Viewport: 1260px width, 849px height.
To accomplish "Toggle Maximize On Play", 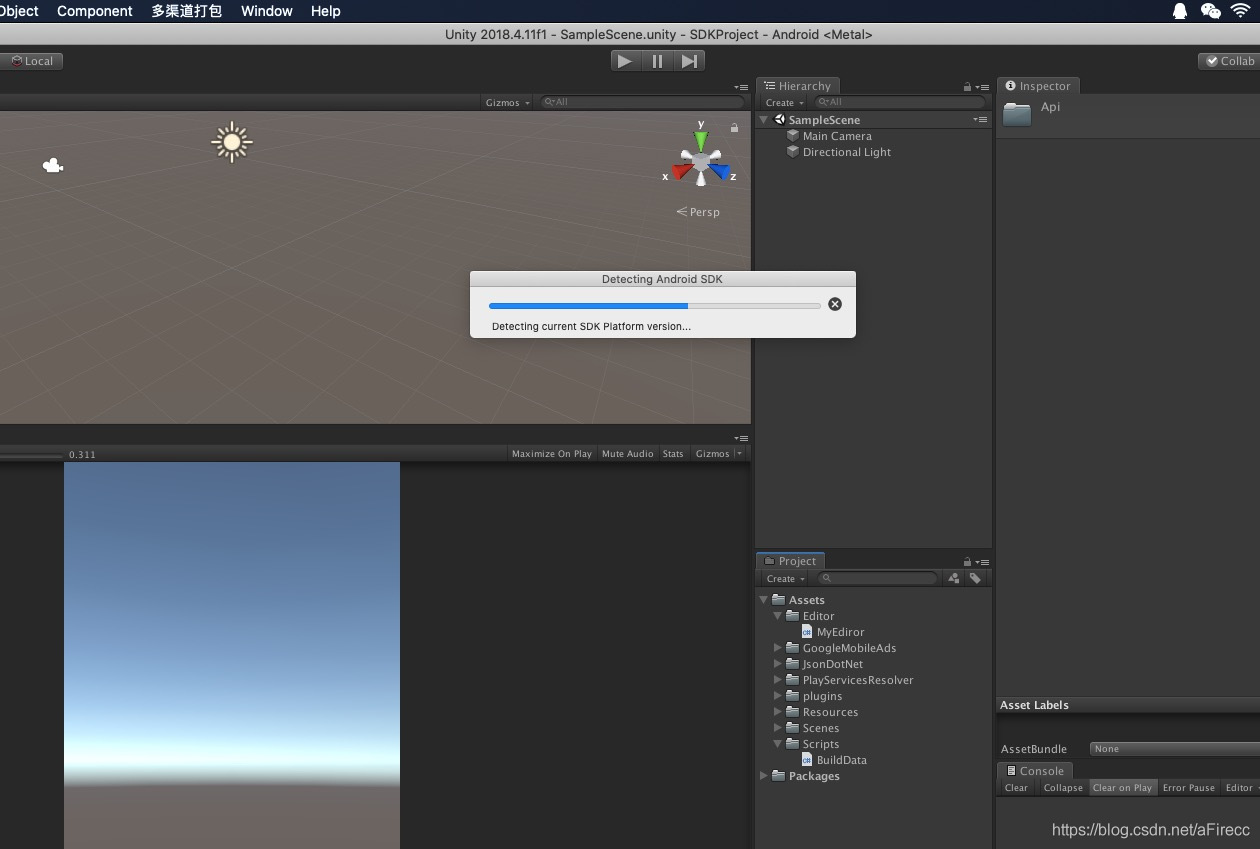I will [551, 454].
